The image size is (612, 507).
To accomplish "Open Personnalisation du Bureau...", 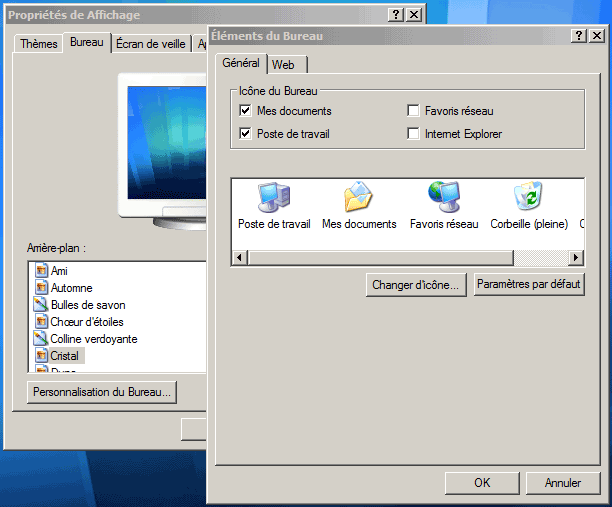I will tap(102, 392).
